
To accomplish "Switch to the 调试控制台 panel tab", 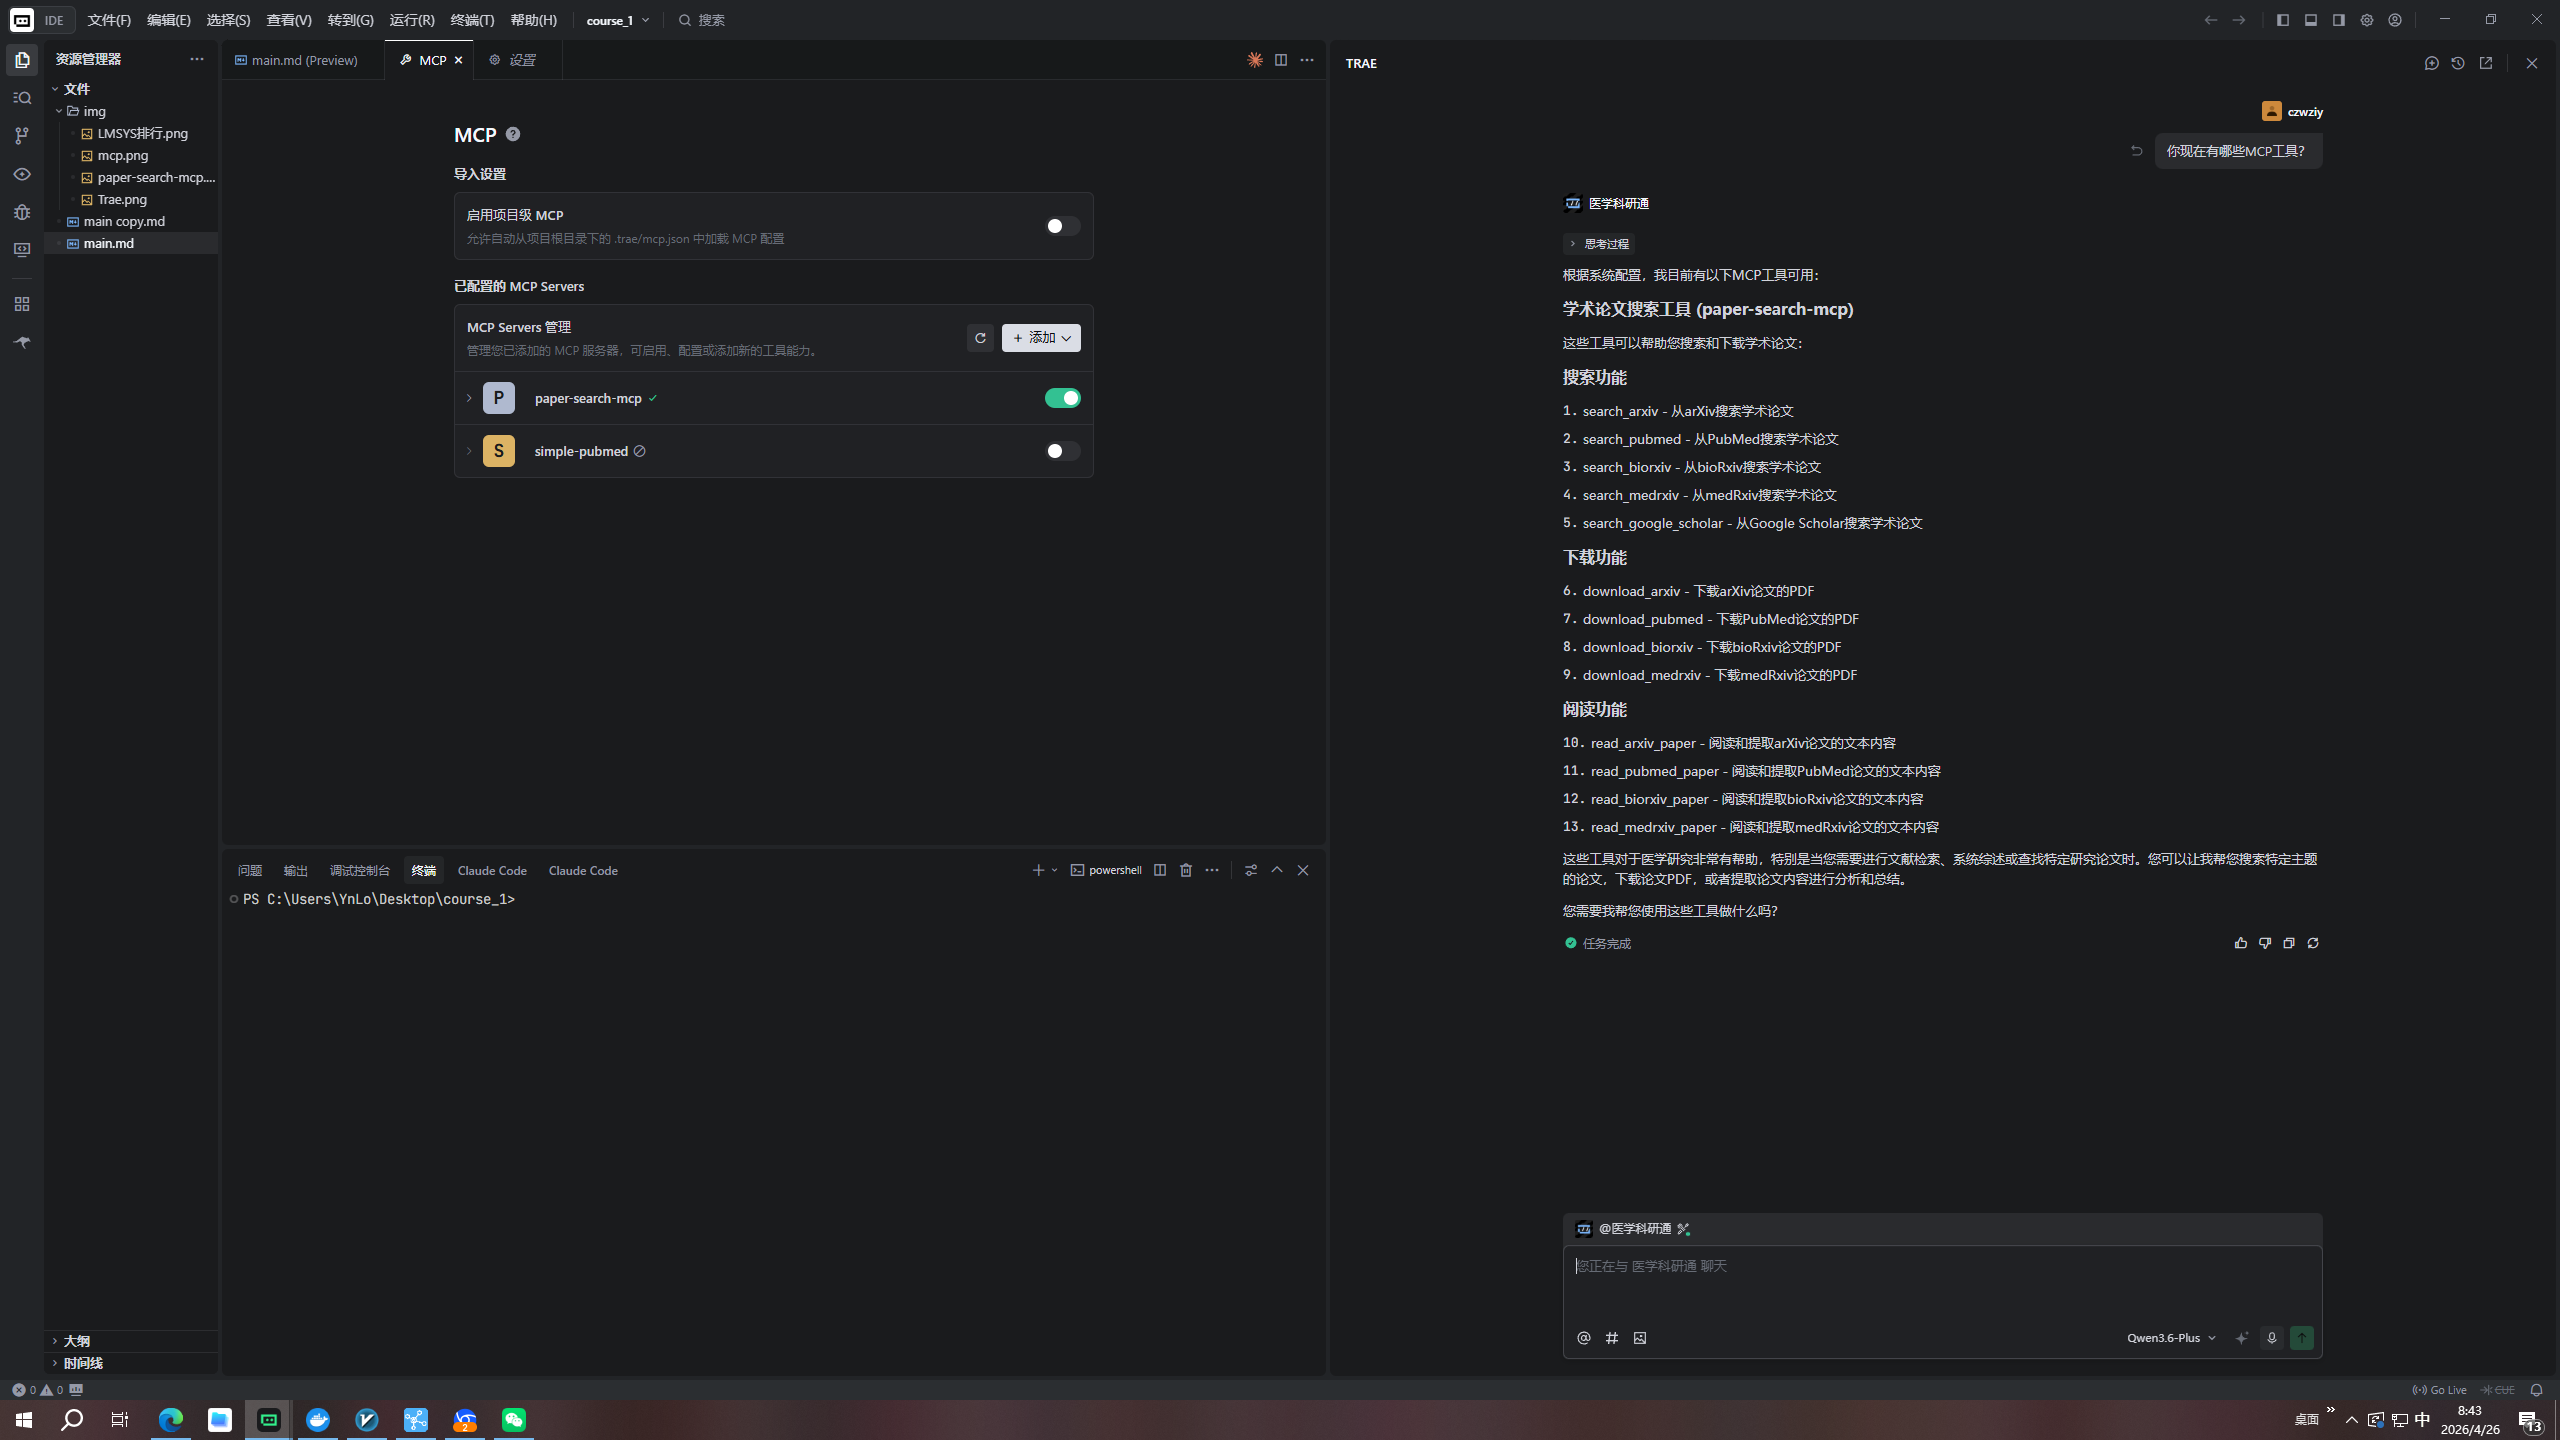I will (360, 870).
